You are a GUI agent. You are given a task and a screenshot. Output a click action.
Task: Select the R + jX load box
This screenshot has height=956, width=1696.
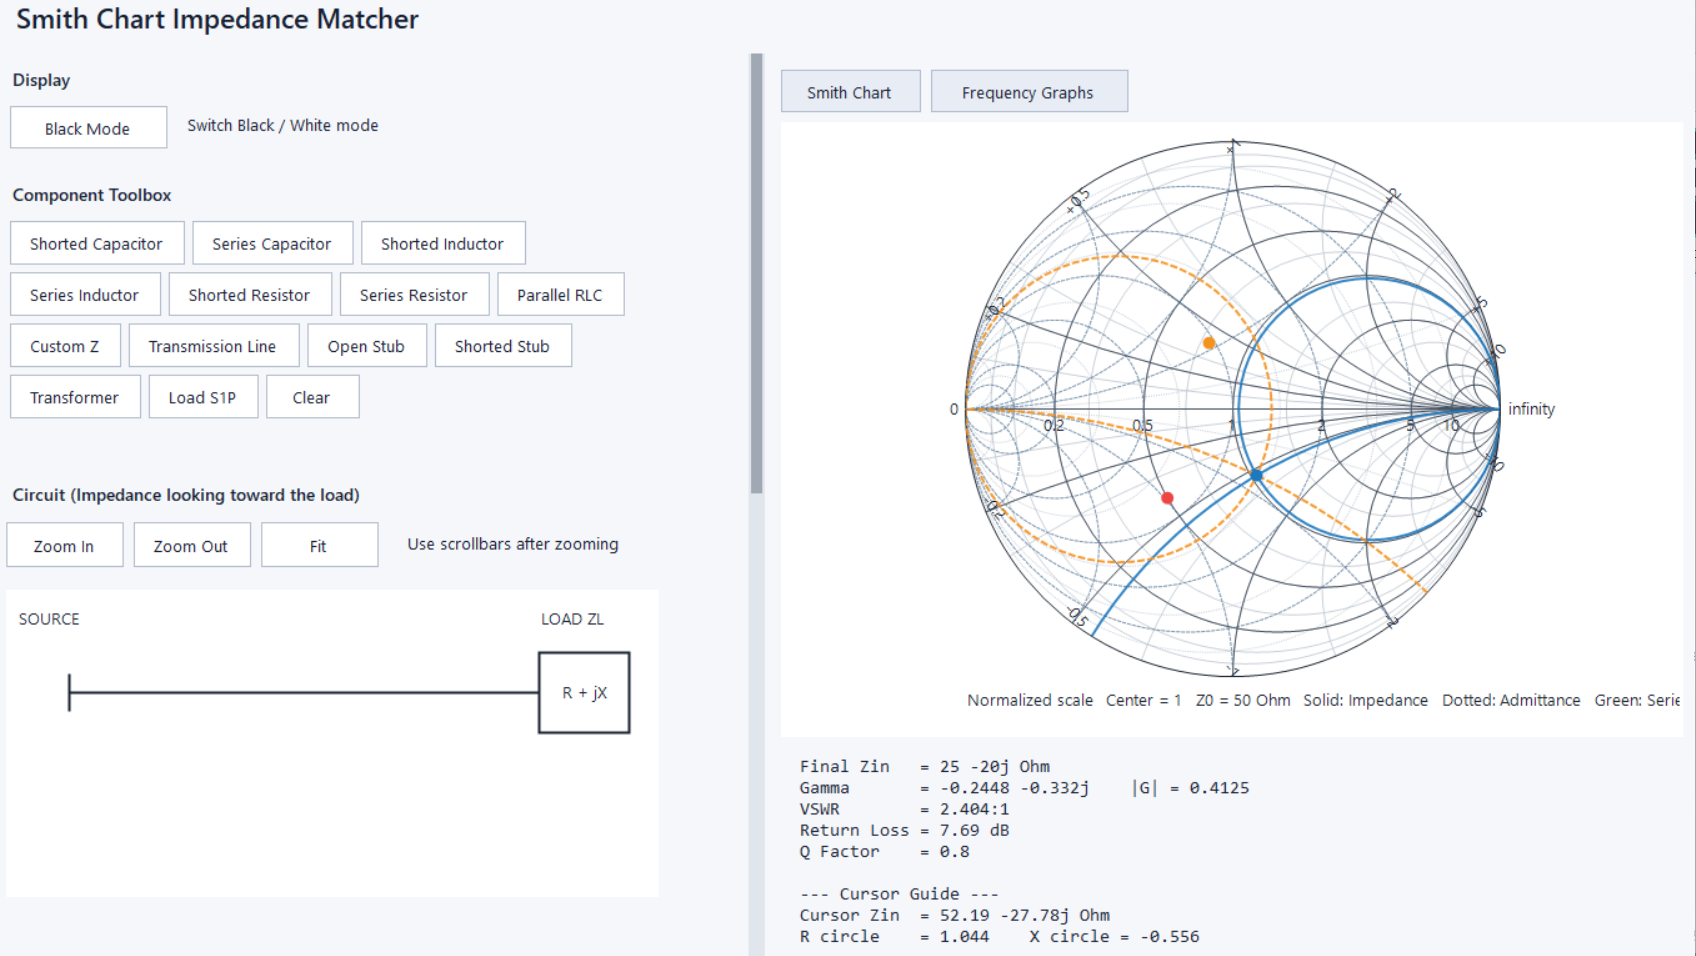(584, 692)
